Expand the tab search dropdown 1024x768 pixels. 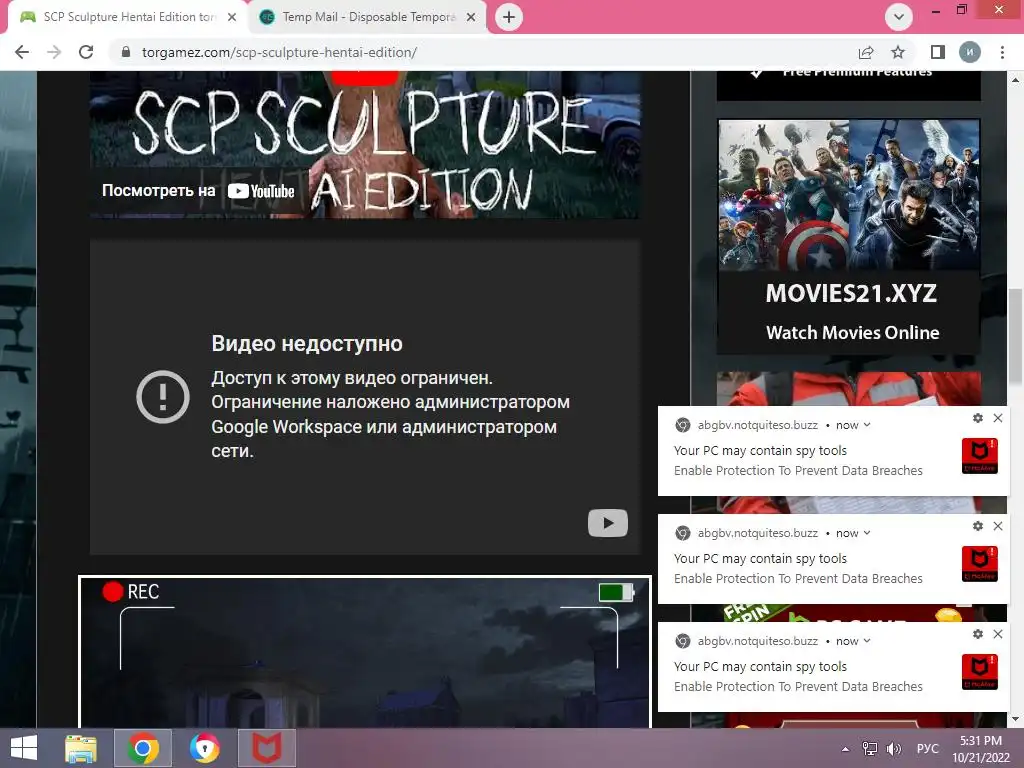click(899, 17)
